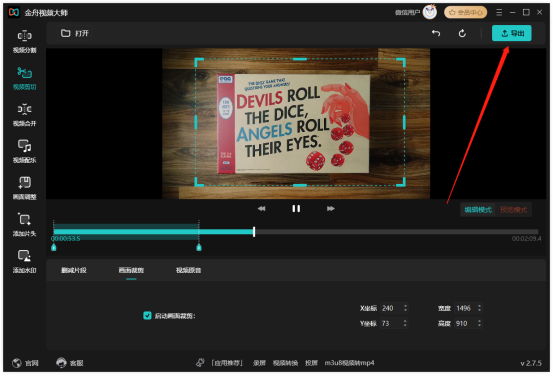Increase 宽度 with the up arrow

(479, 306)
